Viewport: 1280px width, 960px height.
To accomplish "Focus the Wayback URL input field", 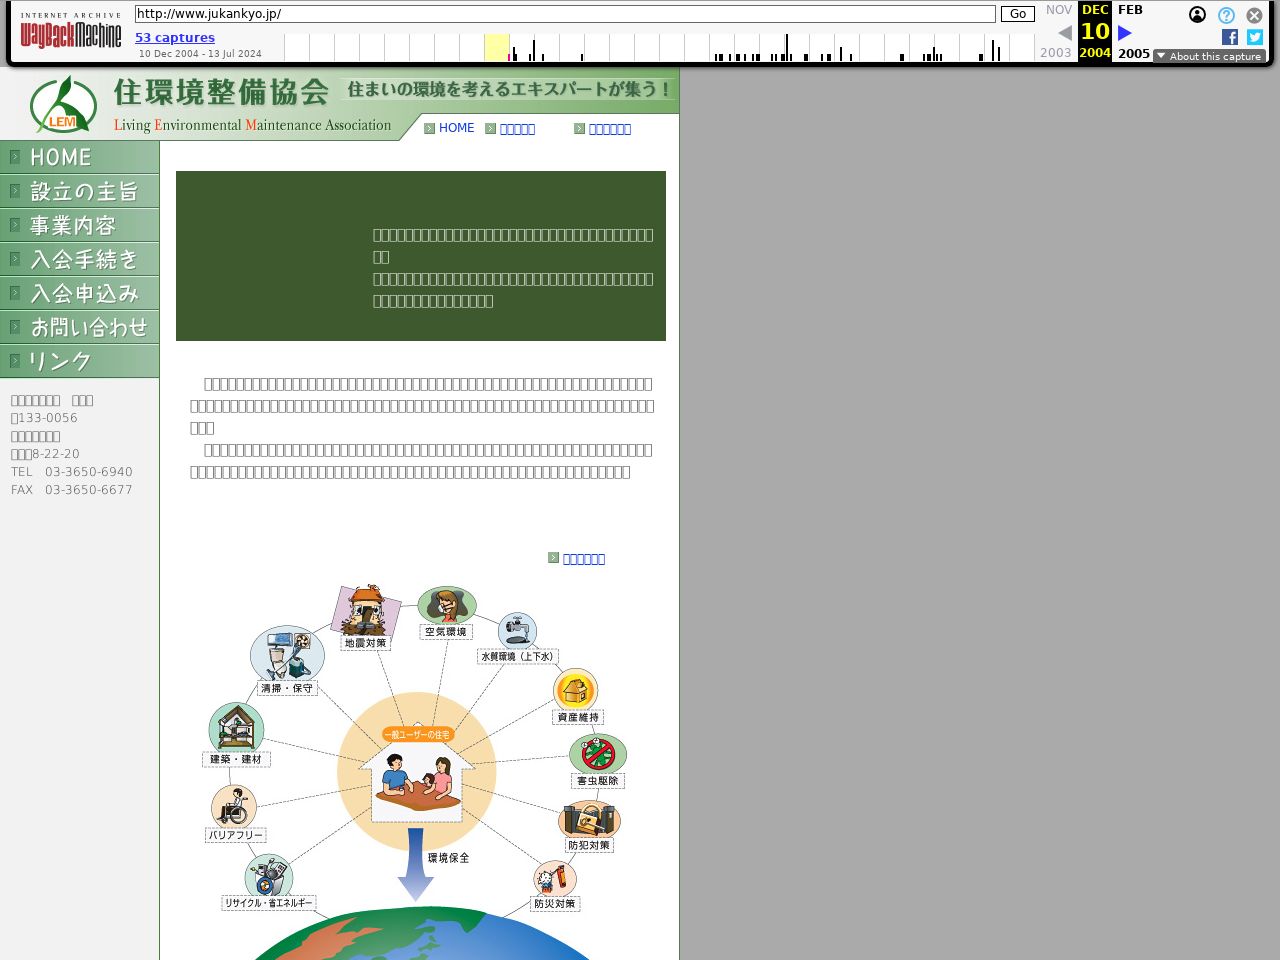I will [x=565, y=14].
